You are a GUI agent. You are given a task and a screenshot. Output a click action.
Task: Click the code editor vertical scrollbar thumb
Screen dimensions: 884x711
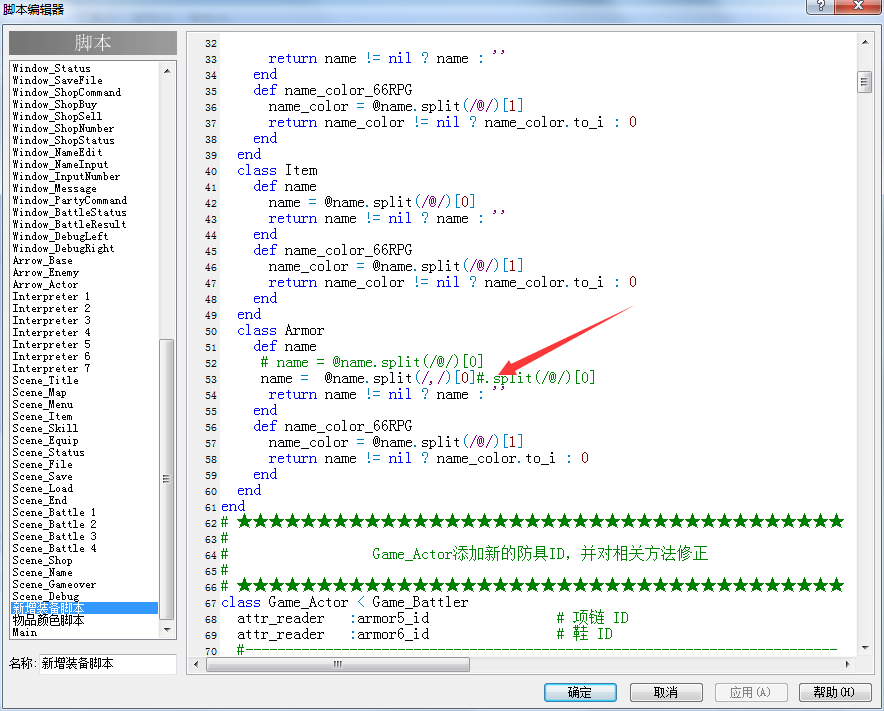point(865,82)
